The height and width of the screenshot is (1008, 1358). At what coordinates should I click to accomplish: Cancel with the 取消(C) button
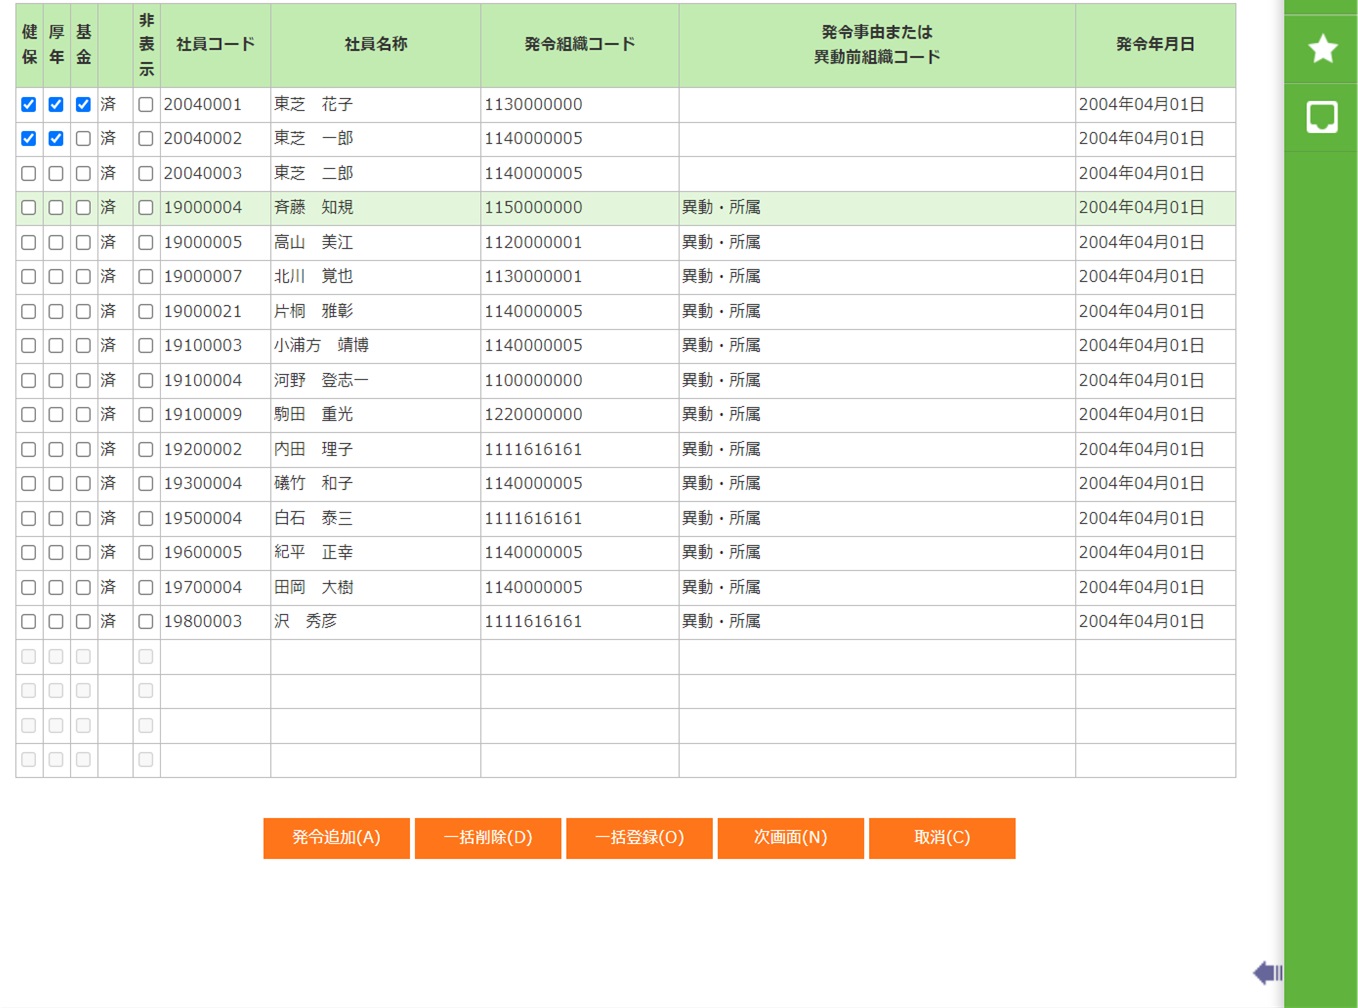click(x=942, y=838)
